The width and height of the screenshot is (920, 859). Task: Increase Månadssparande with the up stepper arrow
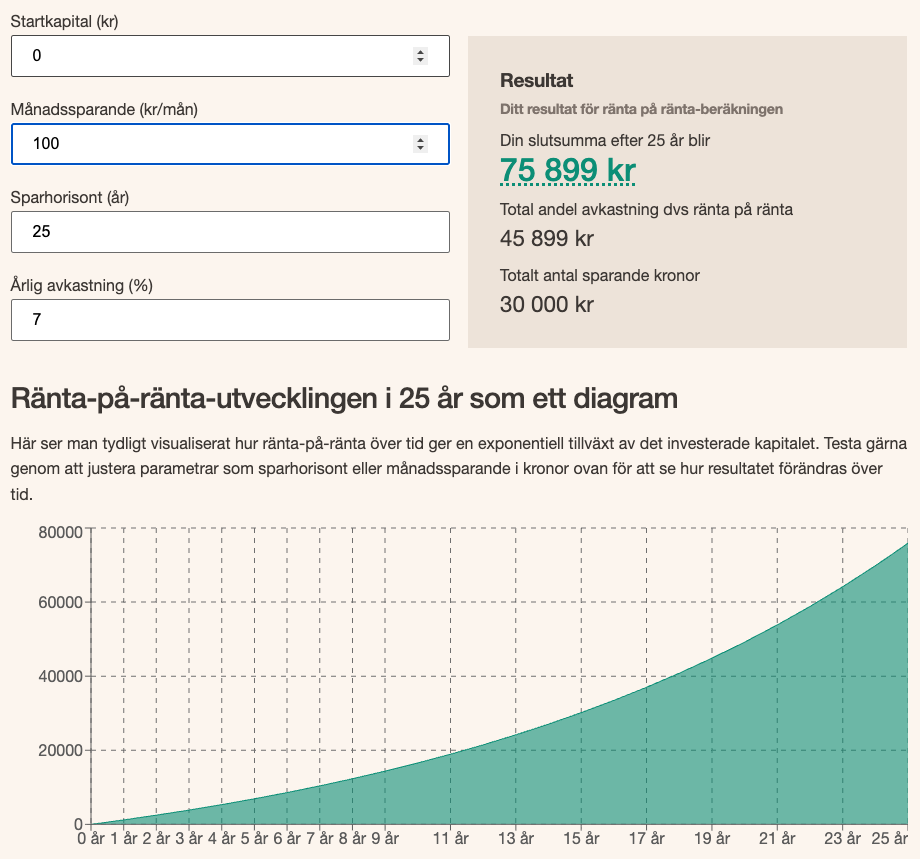coord(420,140)
